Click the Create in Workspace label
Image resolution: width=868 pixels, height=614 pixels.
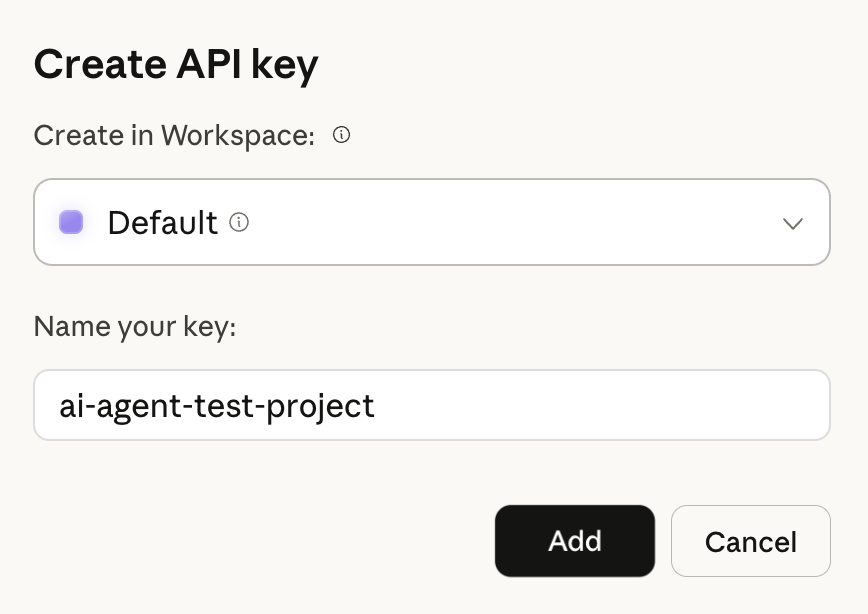pyautogui.click(x=174, y=135)
